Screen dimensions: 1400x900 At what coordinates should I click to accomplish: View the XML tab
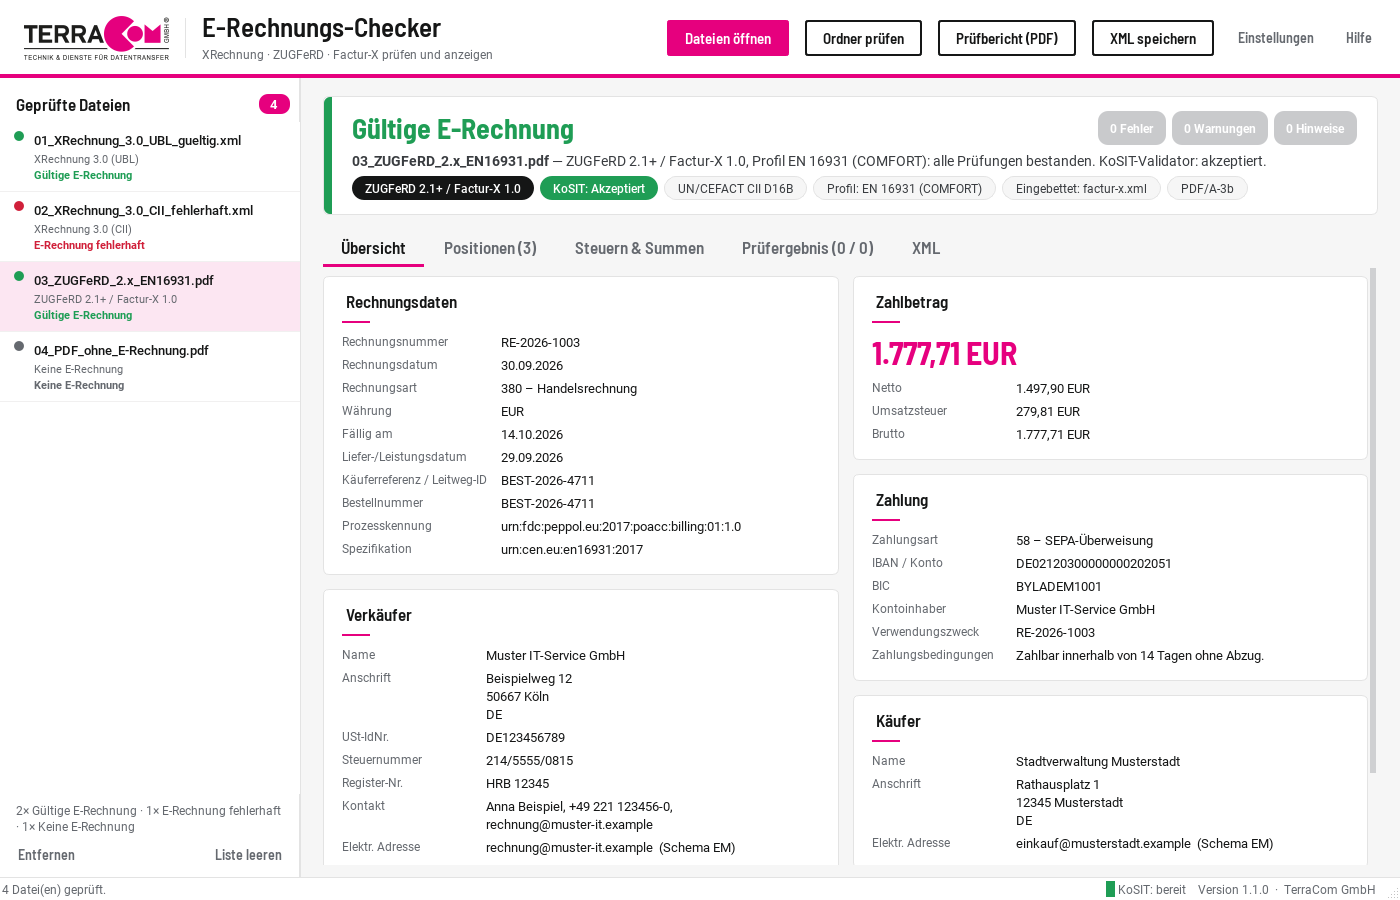click(926, 248)
